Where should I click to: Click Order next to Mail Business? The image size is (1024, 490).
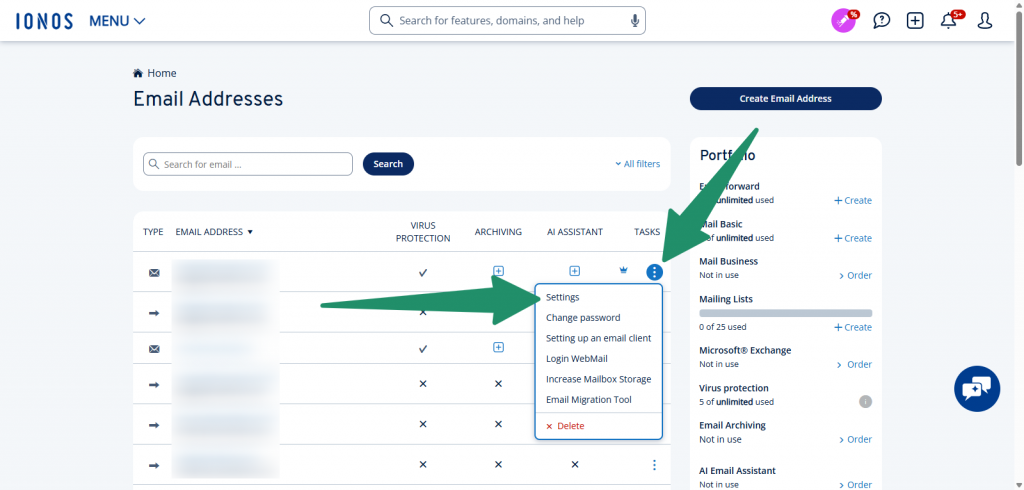(856, 276)
